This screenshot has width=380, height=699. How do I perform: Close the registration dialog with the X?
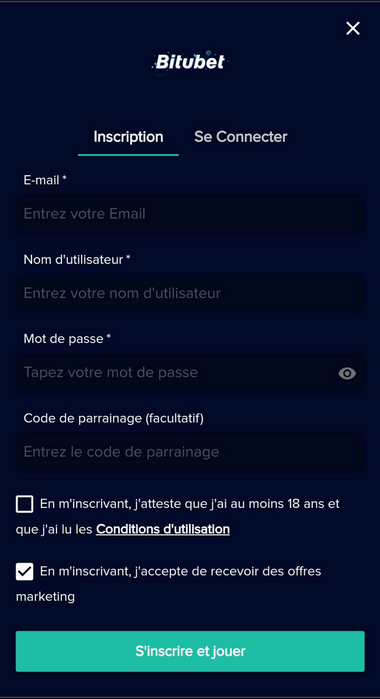353,29
